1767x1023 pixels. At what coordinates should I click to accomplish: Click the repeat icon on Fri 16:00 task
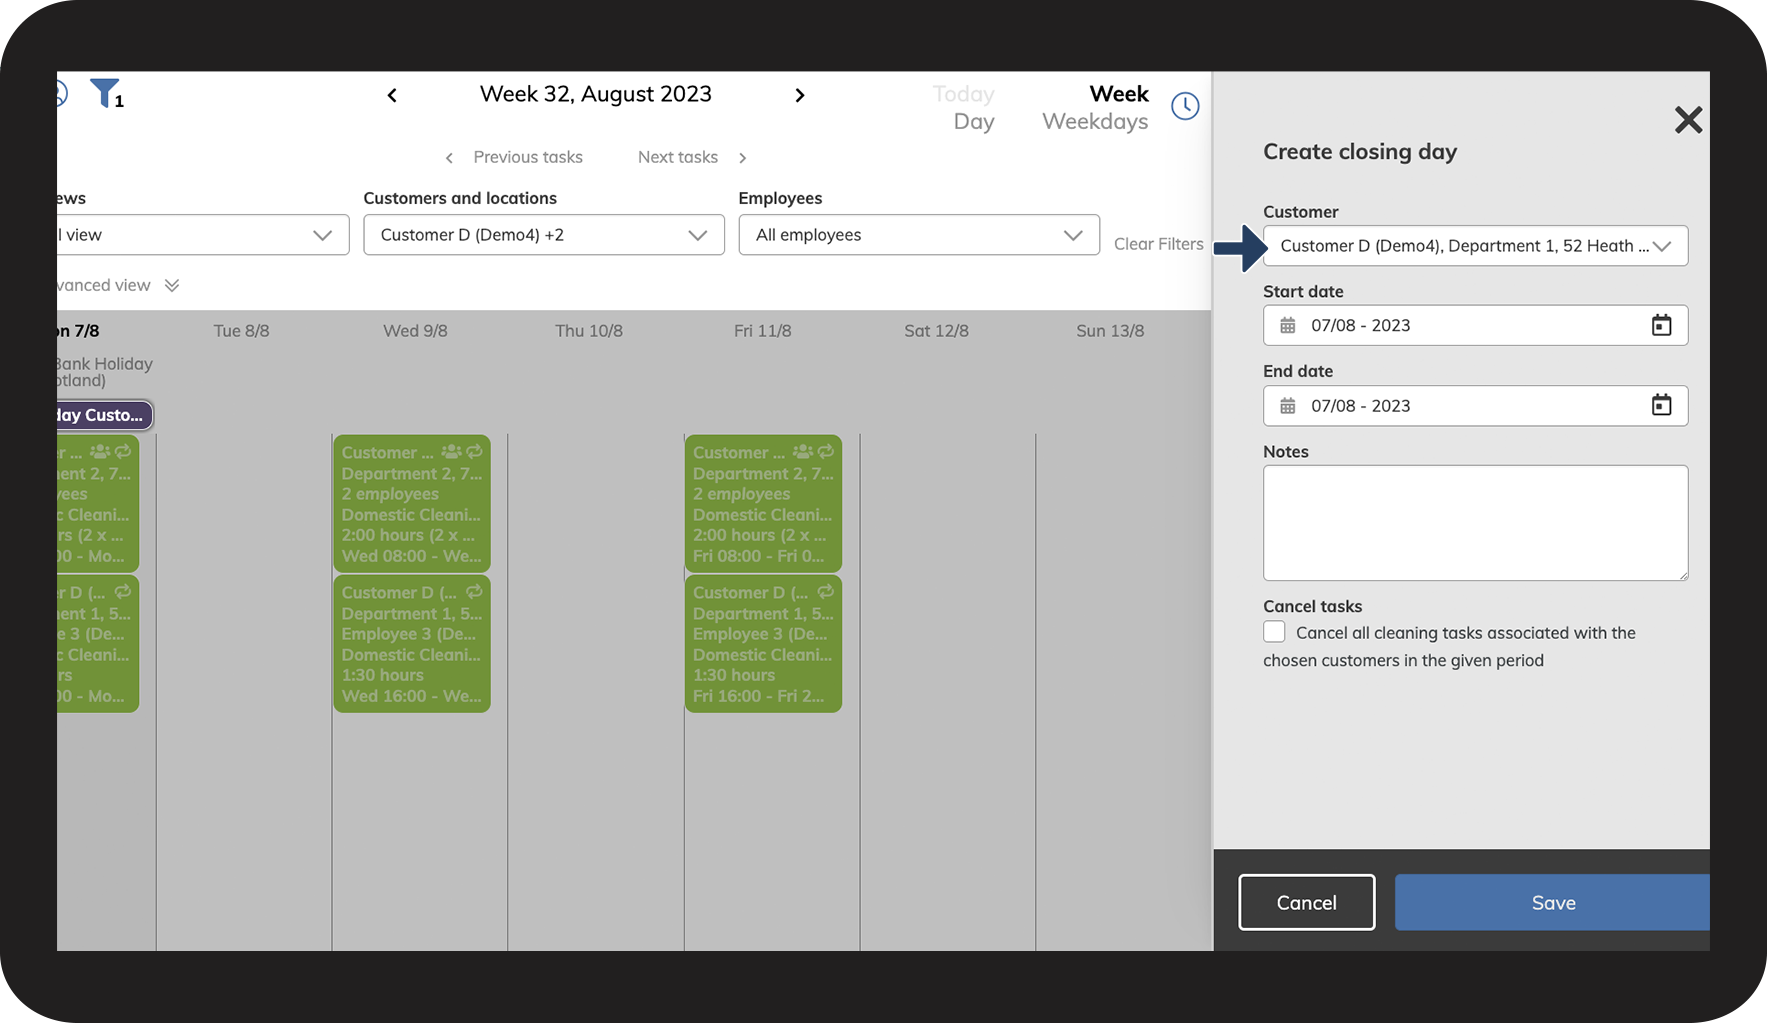825,592
